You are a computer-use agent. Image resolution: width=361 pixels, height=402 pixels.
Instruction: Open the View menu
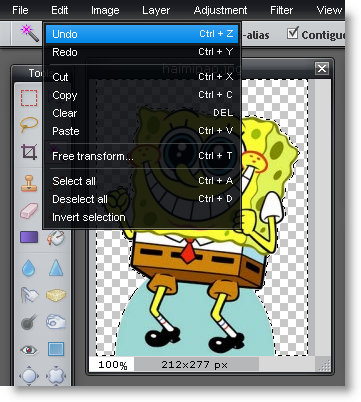point(329,10)
